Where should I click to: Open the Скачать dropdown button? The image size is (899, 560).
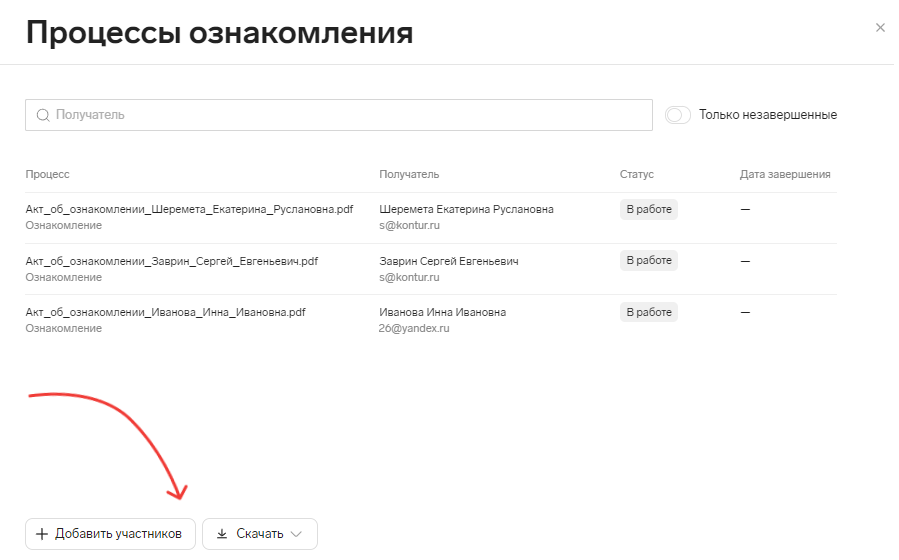260,534
